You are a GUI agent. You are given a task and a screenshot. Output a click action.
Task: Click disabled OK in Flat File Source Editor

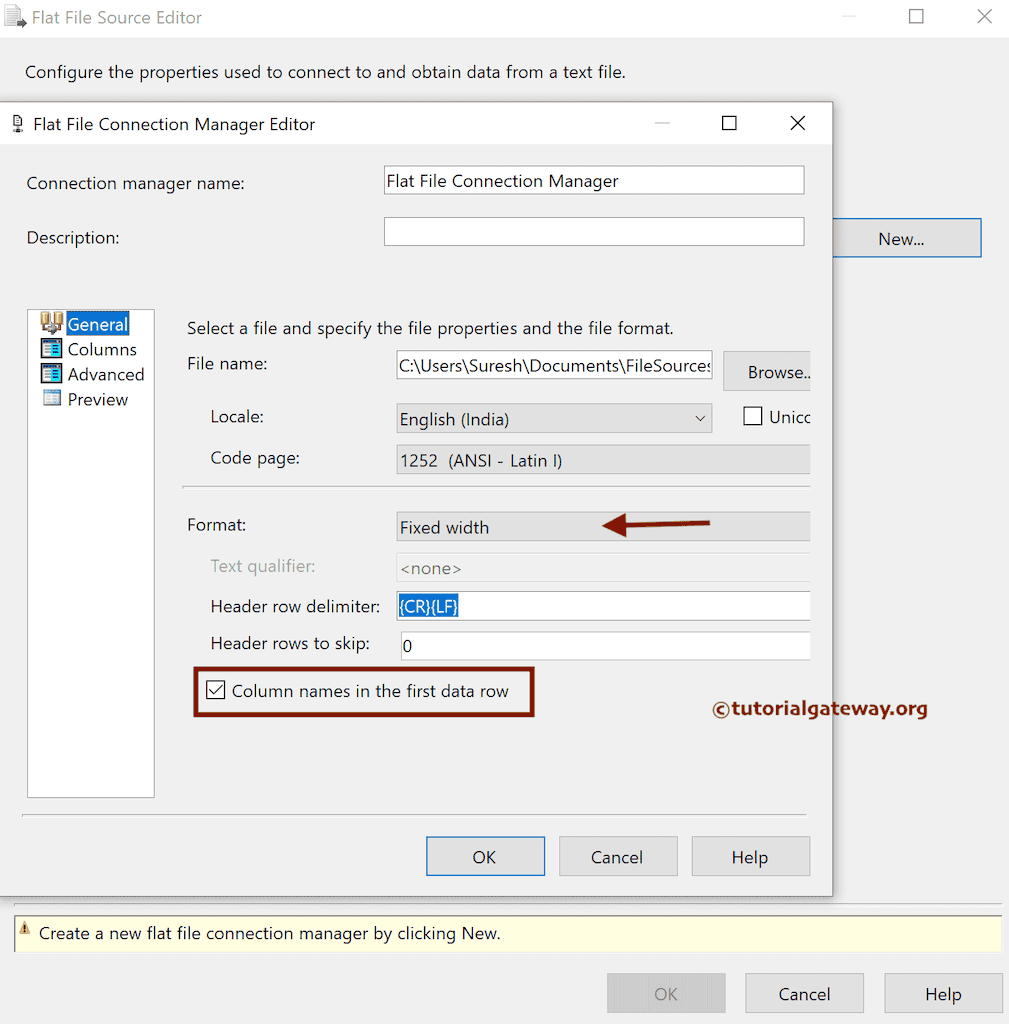pos(666,993)
